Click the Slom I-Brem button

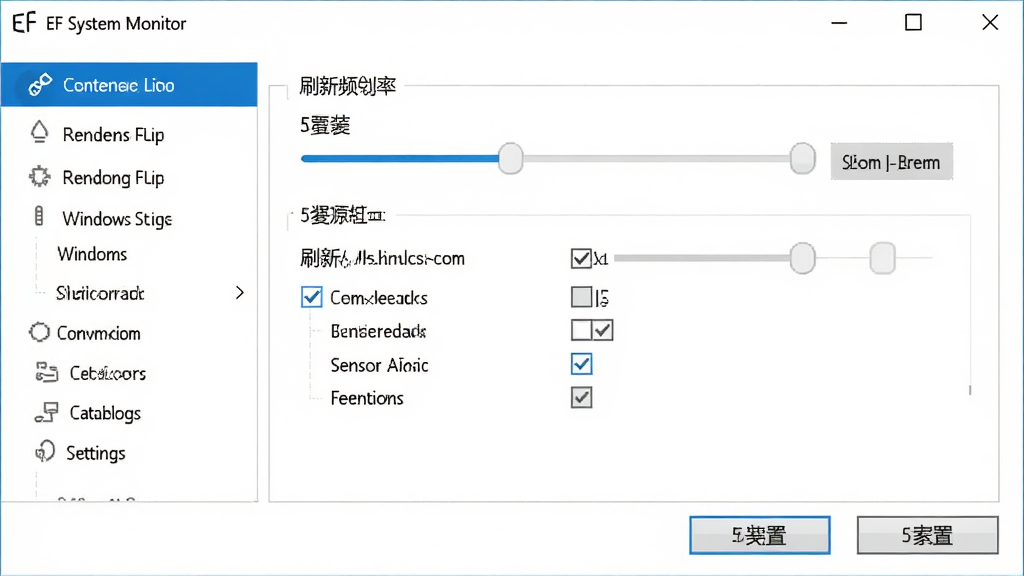coord(891,161)
